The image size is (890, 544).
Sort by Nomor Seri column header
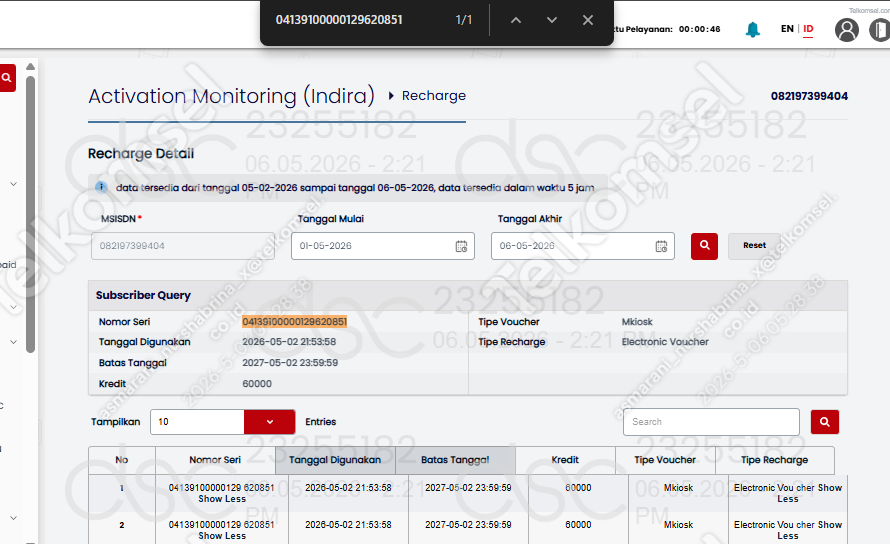(x=215, y=460)
